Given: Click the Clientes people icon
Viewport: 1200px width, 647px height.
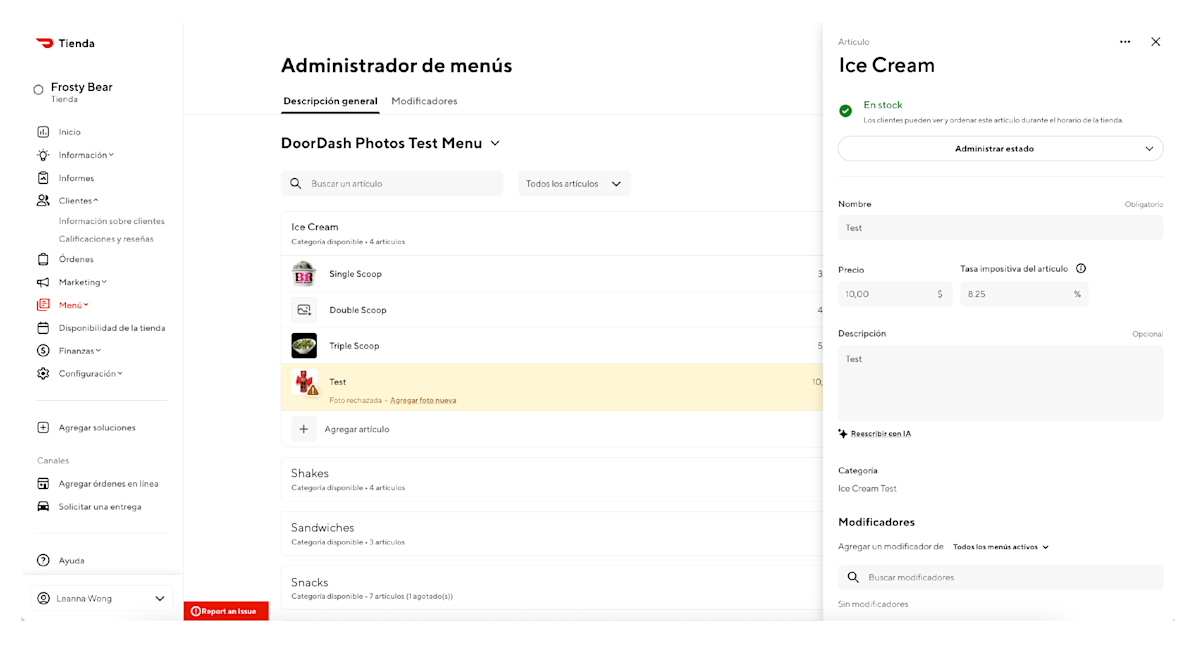Looking at the screenshot, I should coord(43,200).
